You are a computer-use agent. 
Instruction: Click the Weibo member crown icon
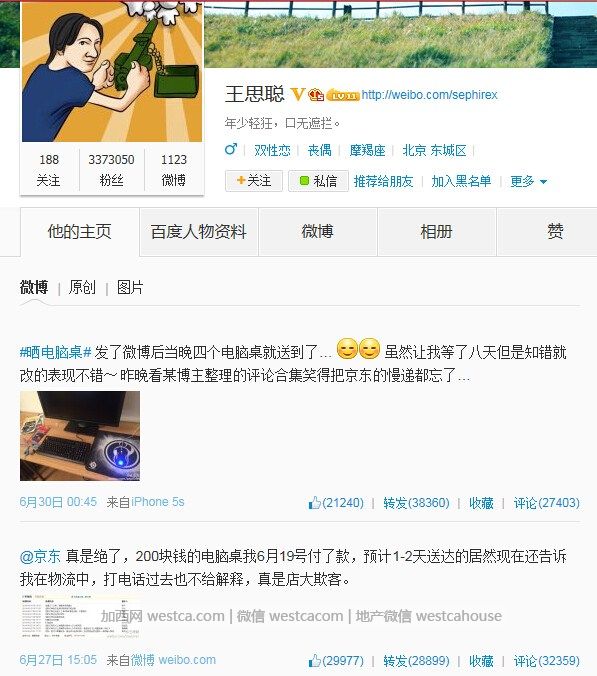click(316, 94)
